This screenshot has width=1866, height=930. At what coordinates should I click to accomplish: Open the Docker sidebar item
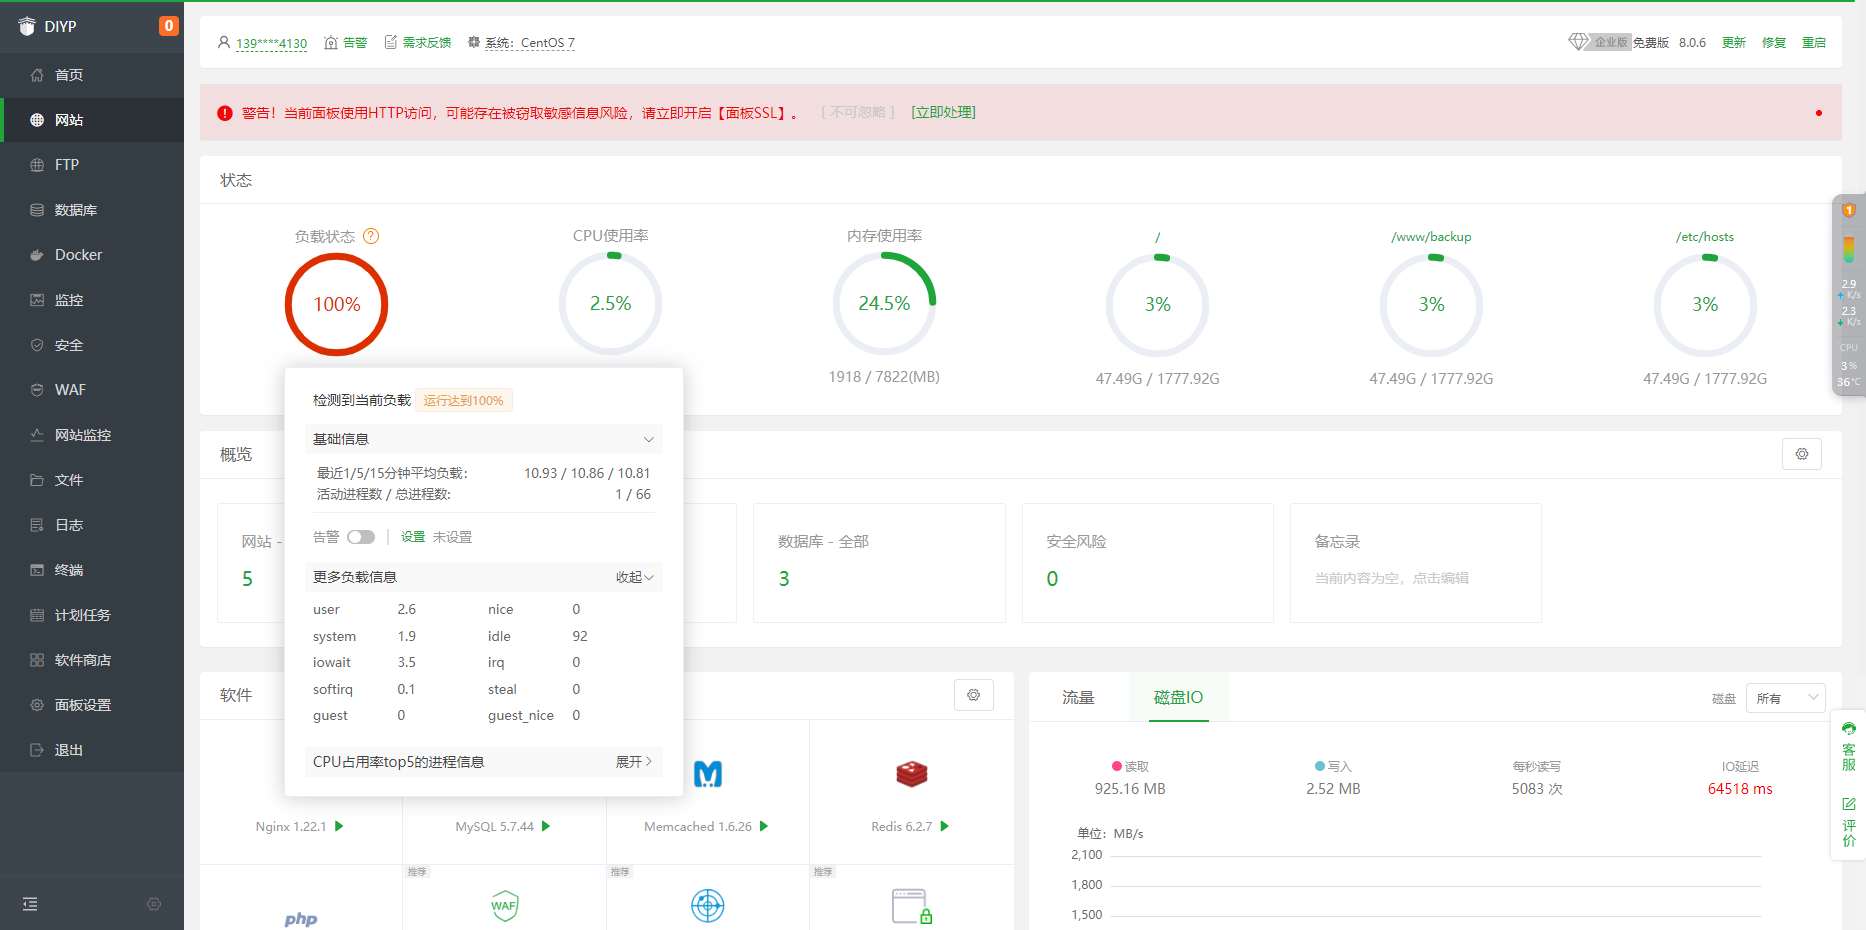point(92,255)
